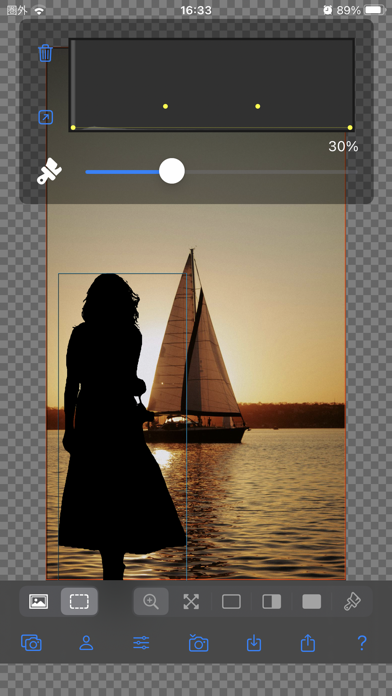Tap the zoom magnifier icon
Image resolution: width=392 pixels, height=696 pixels.
(x=151, y=601)
